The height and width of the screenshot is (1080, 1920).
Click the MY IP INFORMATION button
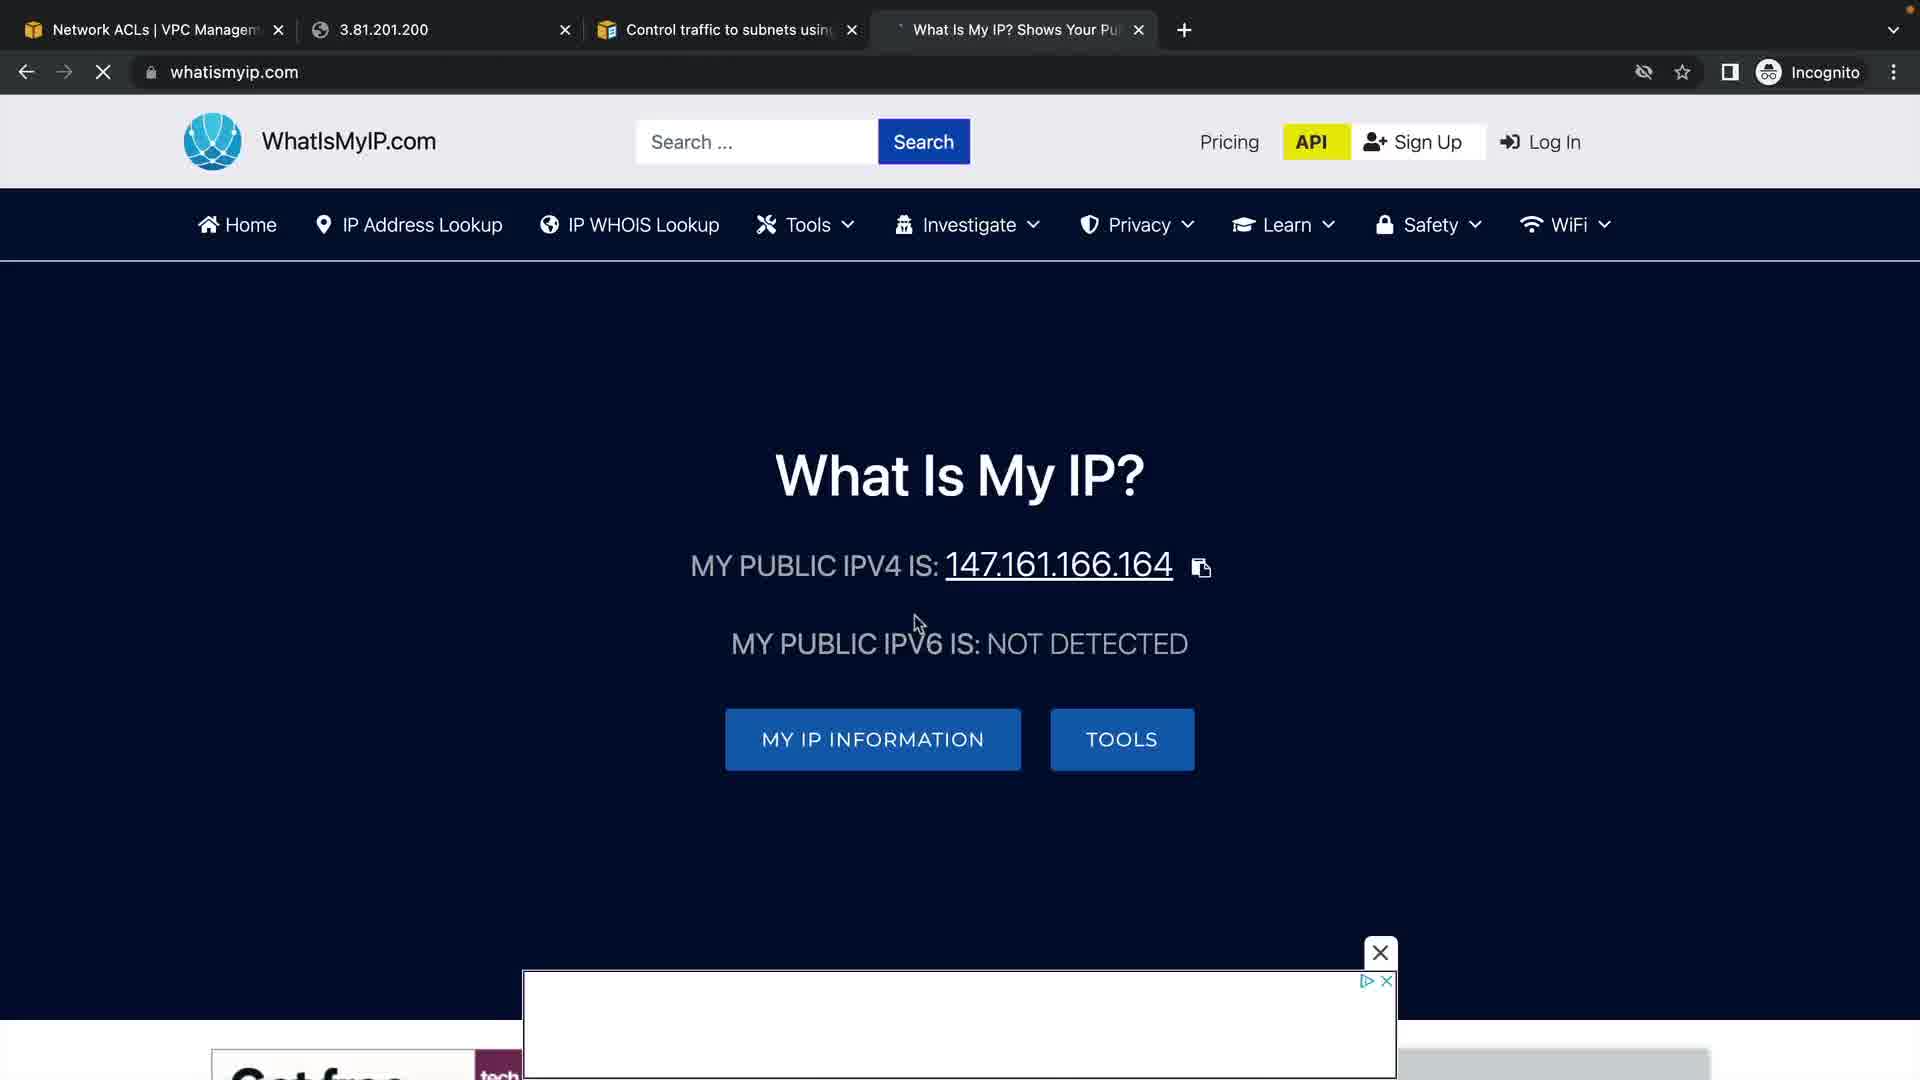point(872,740)
